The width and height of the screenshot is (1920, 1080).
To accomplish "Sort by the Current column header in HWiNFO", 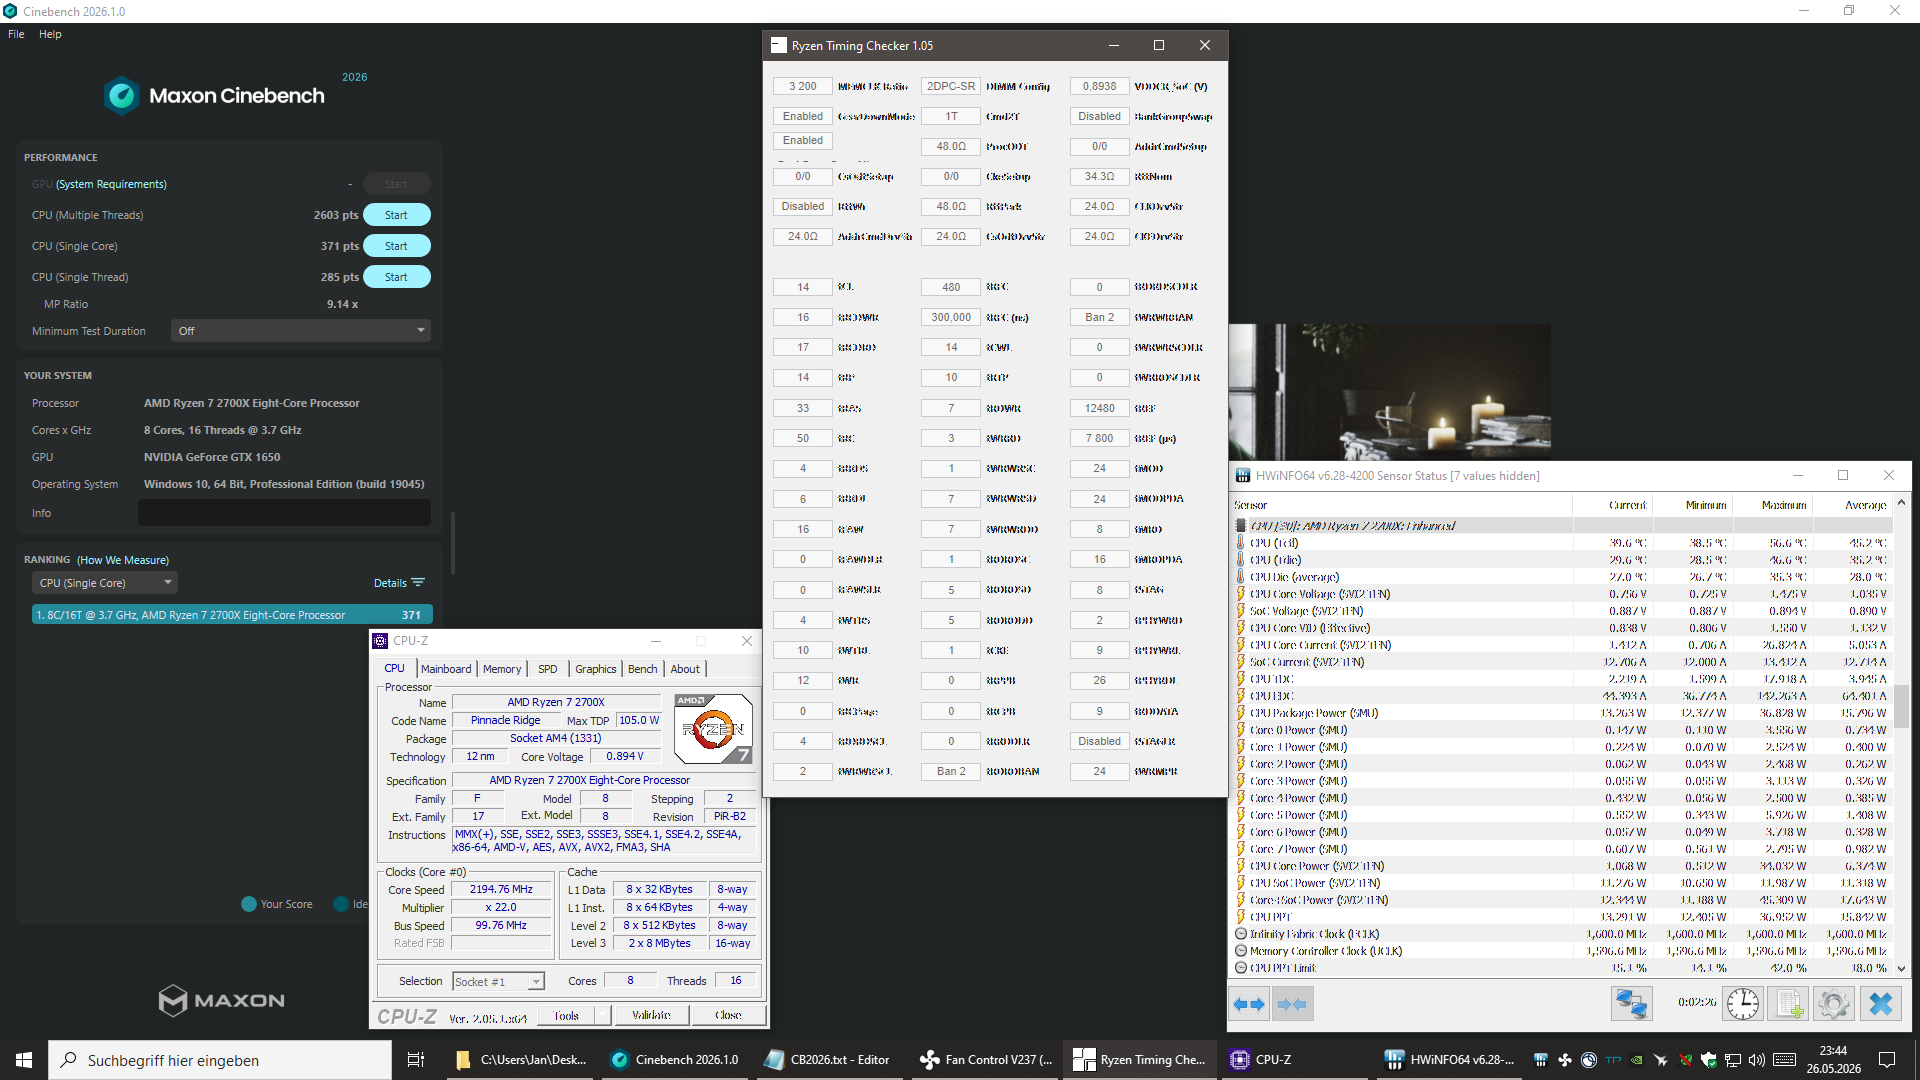I will (1613, 505).
